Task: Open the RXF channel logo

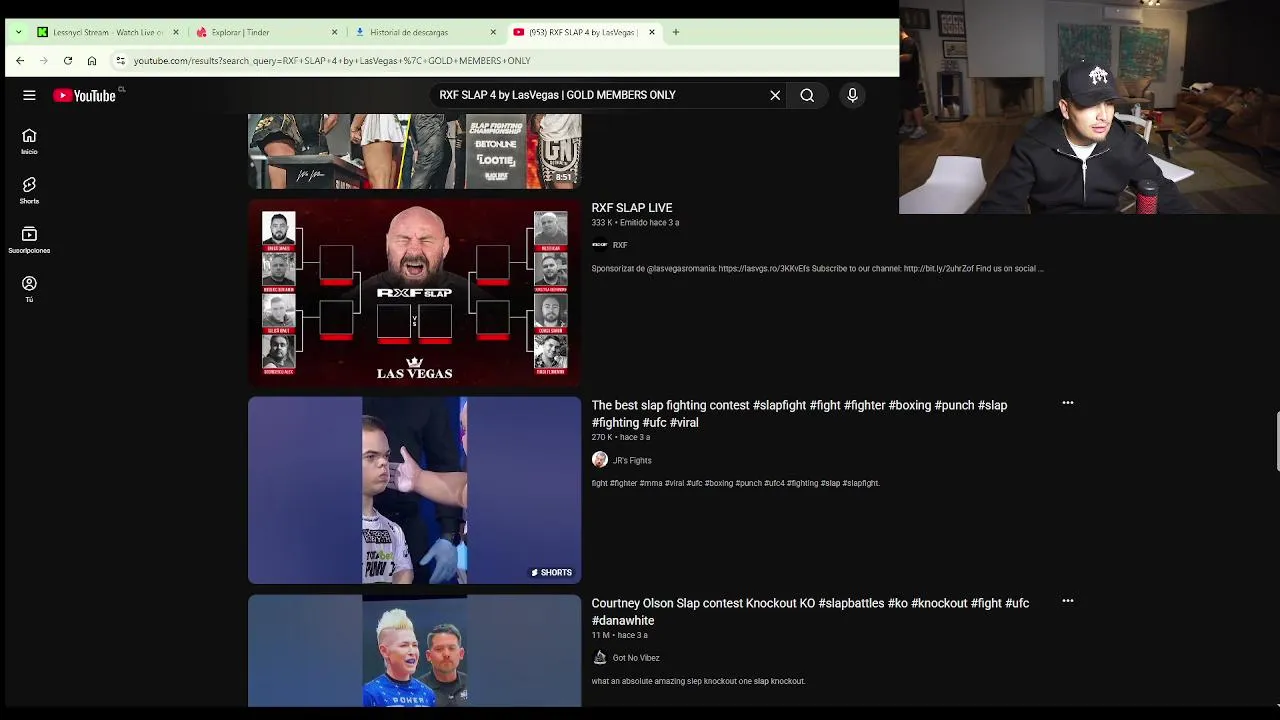Action: coord(600,245)
